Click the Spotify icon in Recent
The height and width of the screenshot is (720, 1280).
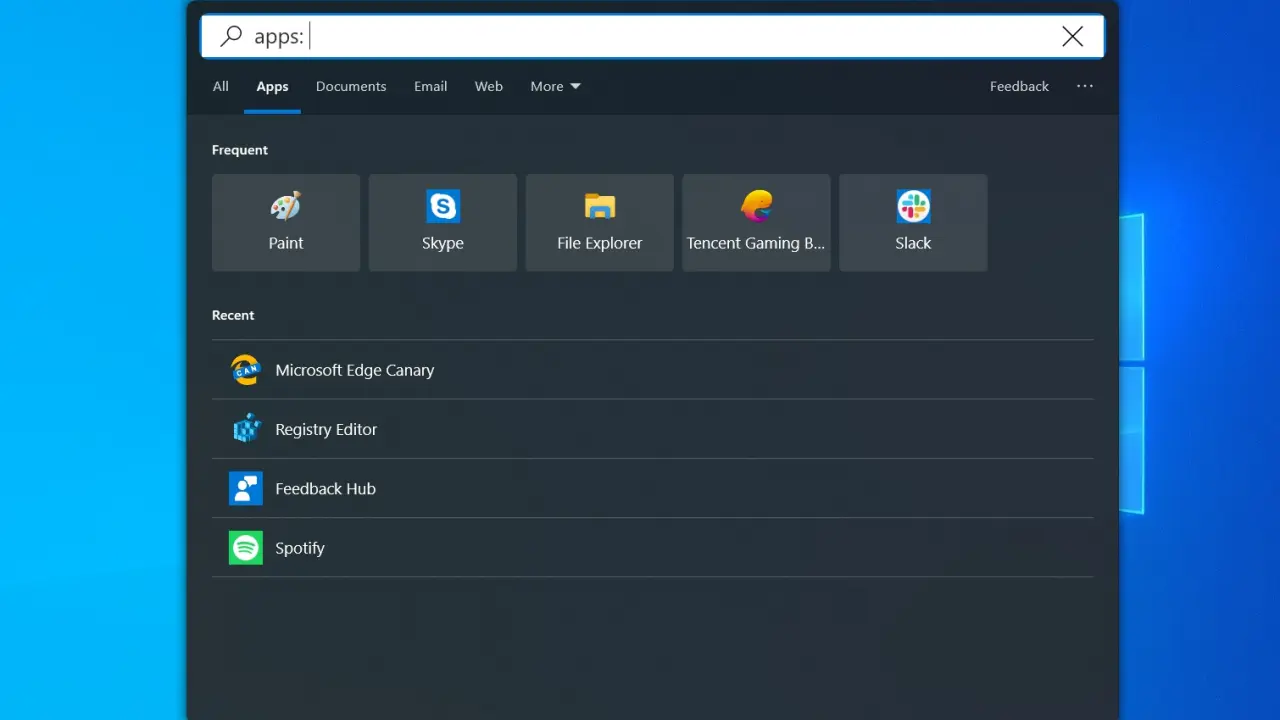(x=246, y=548)
